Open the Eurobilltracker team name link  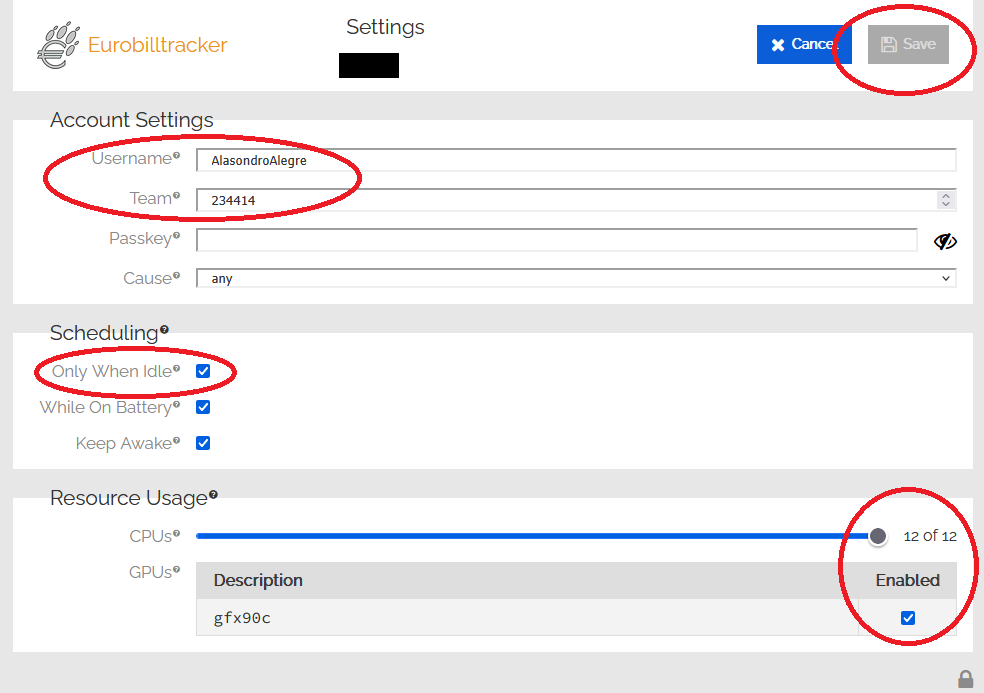pos(158,45)
